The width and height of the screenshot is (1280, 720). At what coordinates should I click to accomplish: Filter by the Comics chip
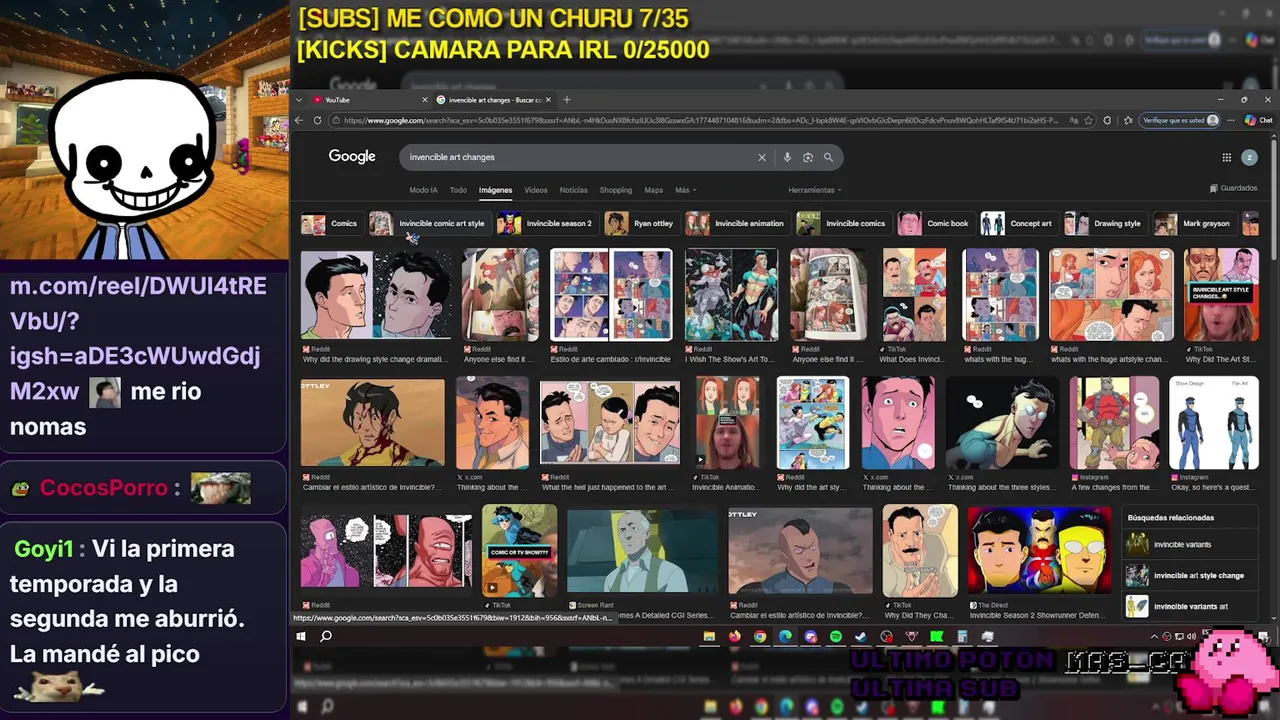[x=330, y=223]
